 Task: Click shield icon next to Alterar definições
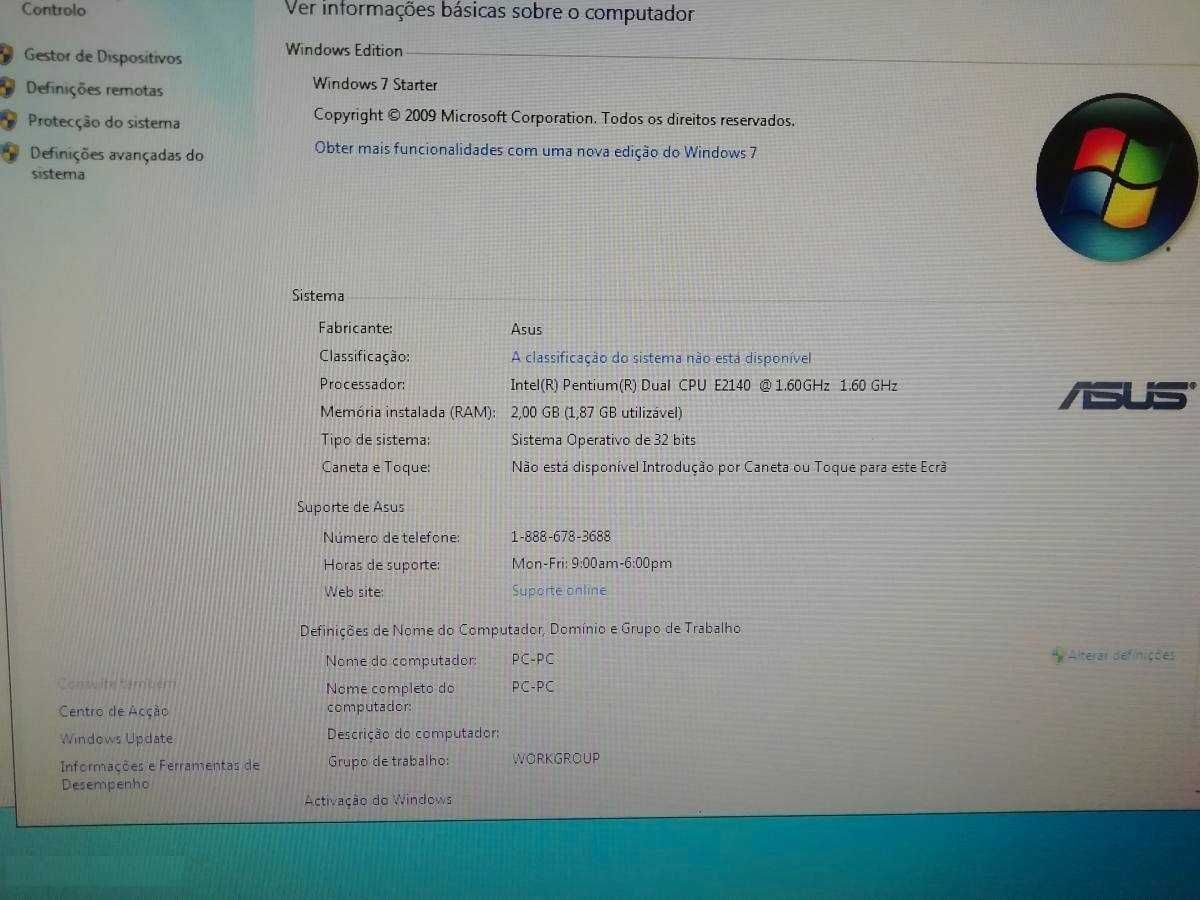click(x=1058, y=656)
